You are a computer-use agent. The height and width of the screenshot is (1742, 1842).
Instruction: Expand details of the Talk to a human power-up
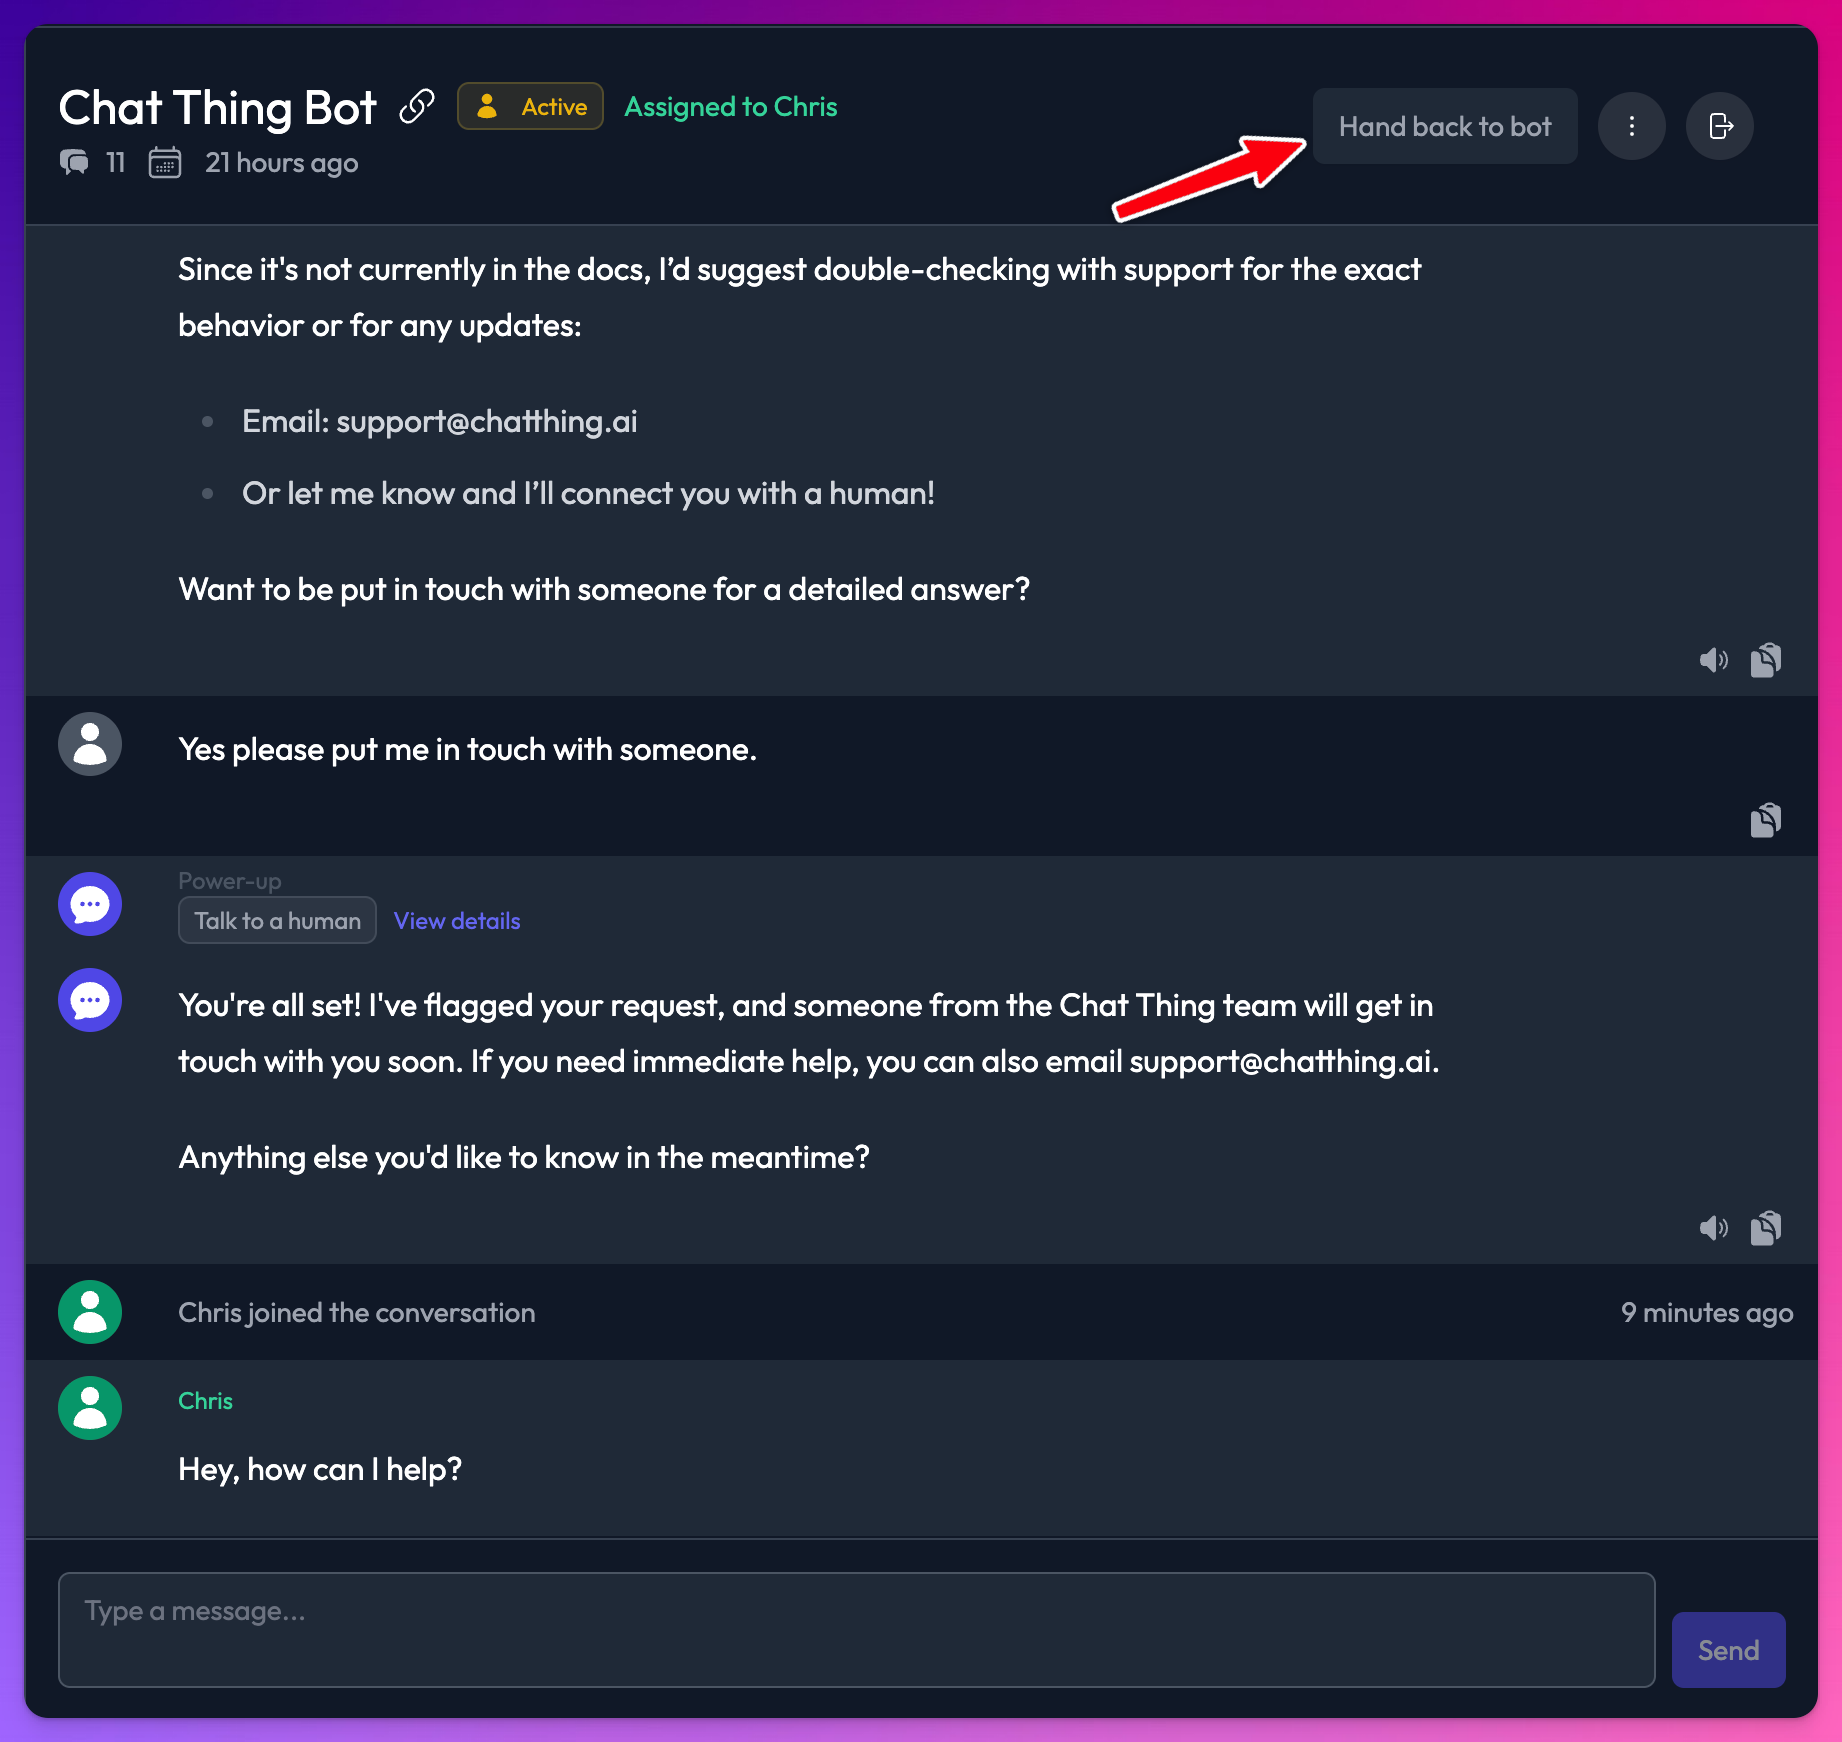coord(276,920)
